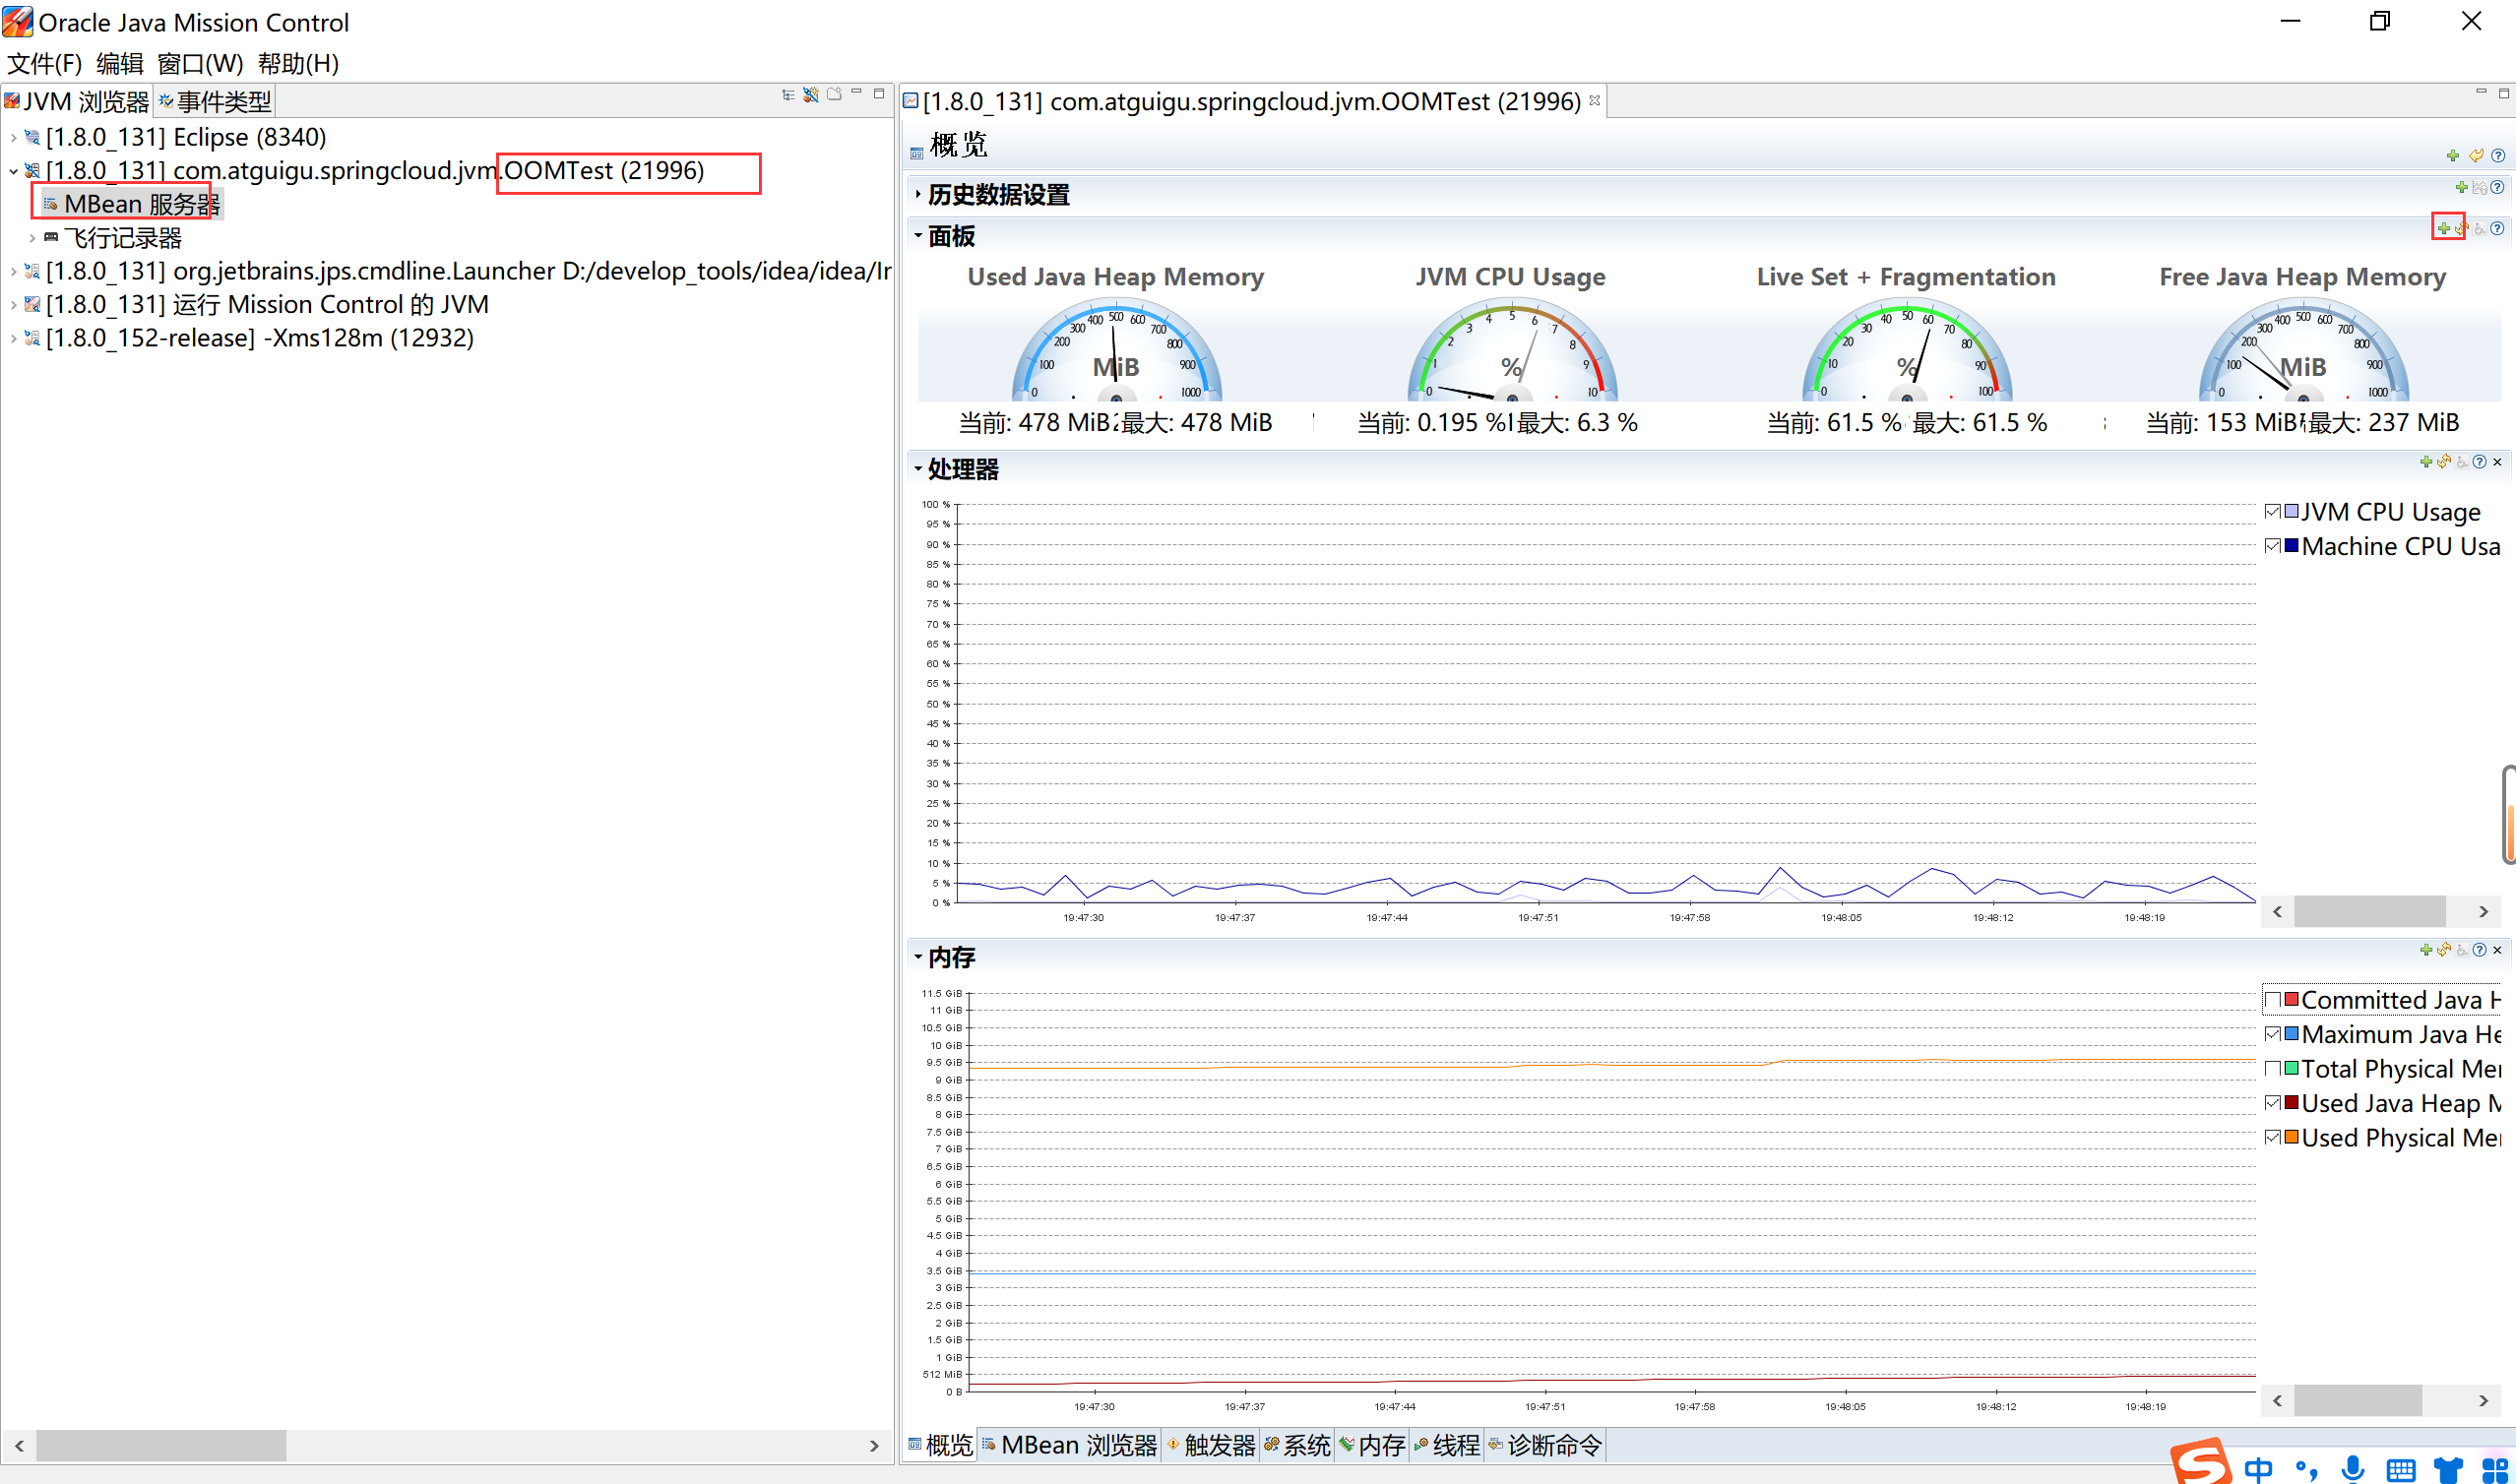Click 内存 legend scroll left arrow
Screen dimensions: 2516x1484
(x=2278, y=1400)
